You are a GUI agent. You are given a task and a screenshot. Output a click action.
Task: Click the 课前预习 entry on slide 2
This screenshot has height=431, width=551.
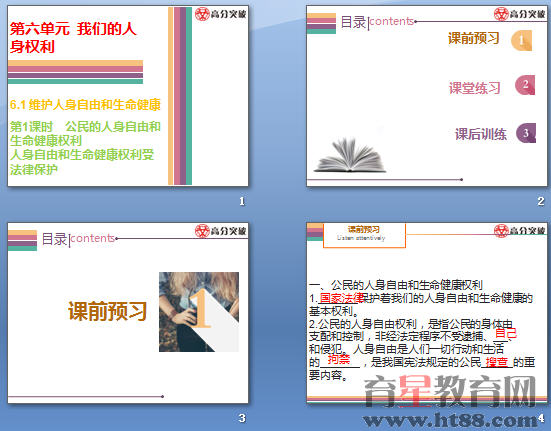[473, 38]
